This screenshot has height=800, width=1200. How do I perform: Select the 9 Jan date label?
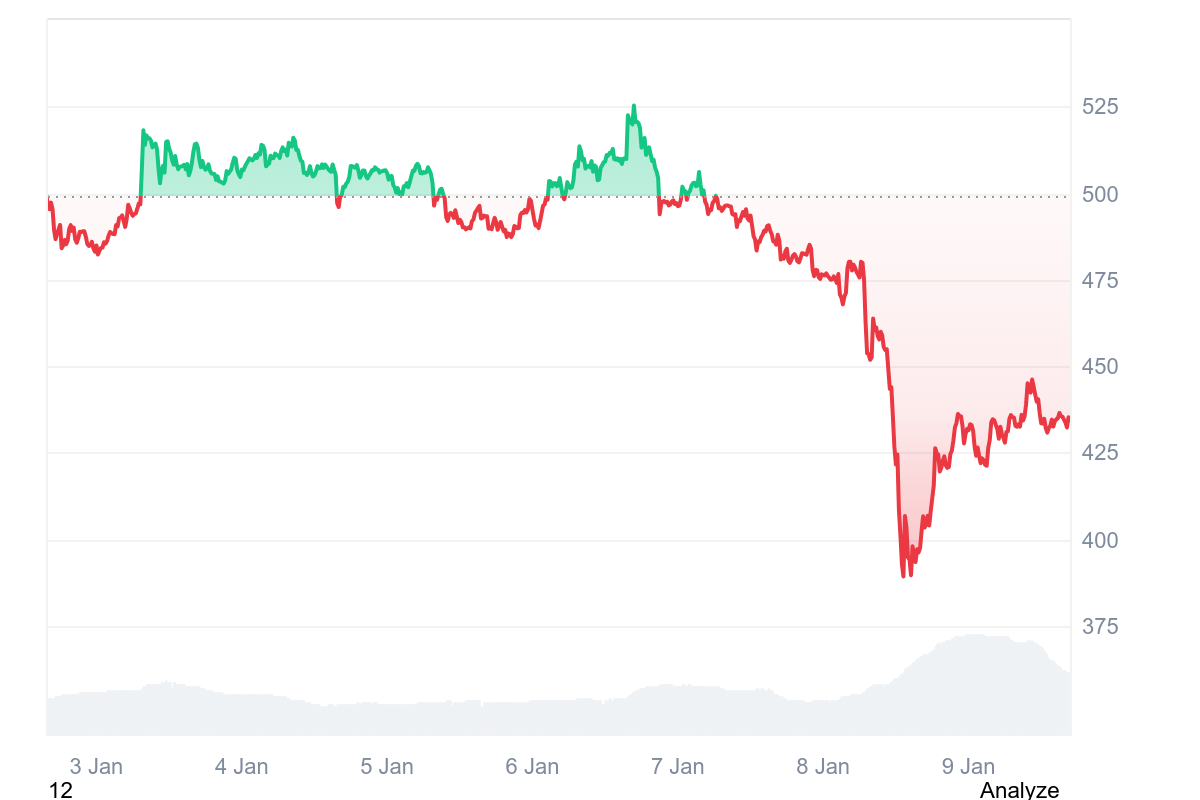click(968, 767)
